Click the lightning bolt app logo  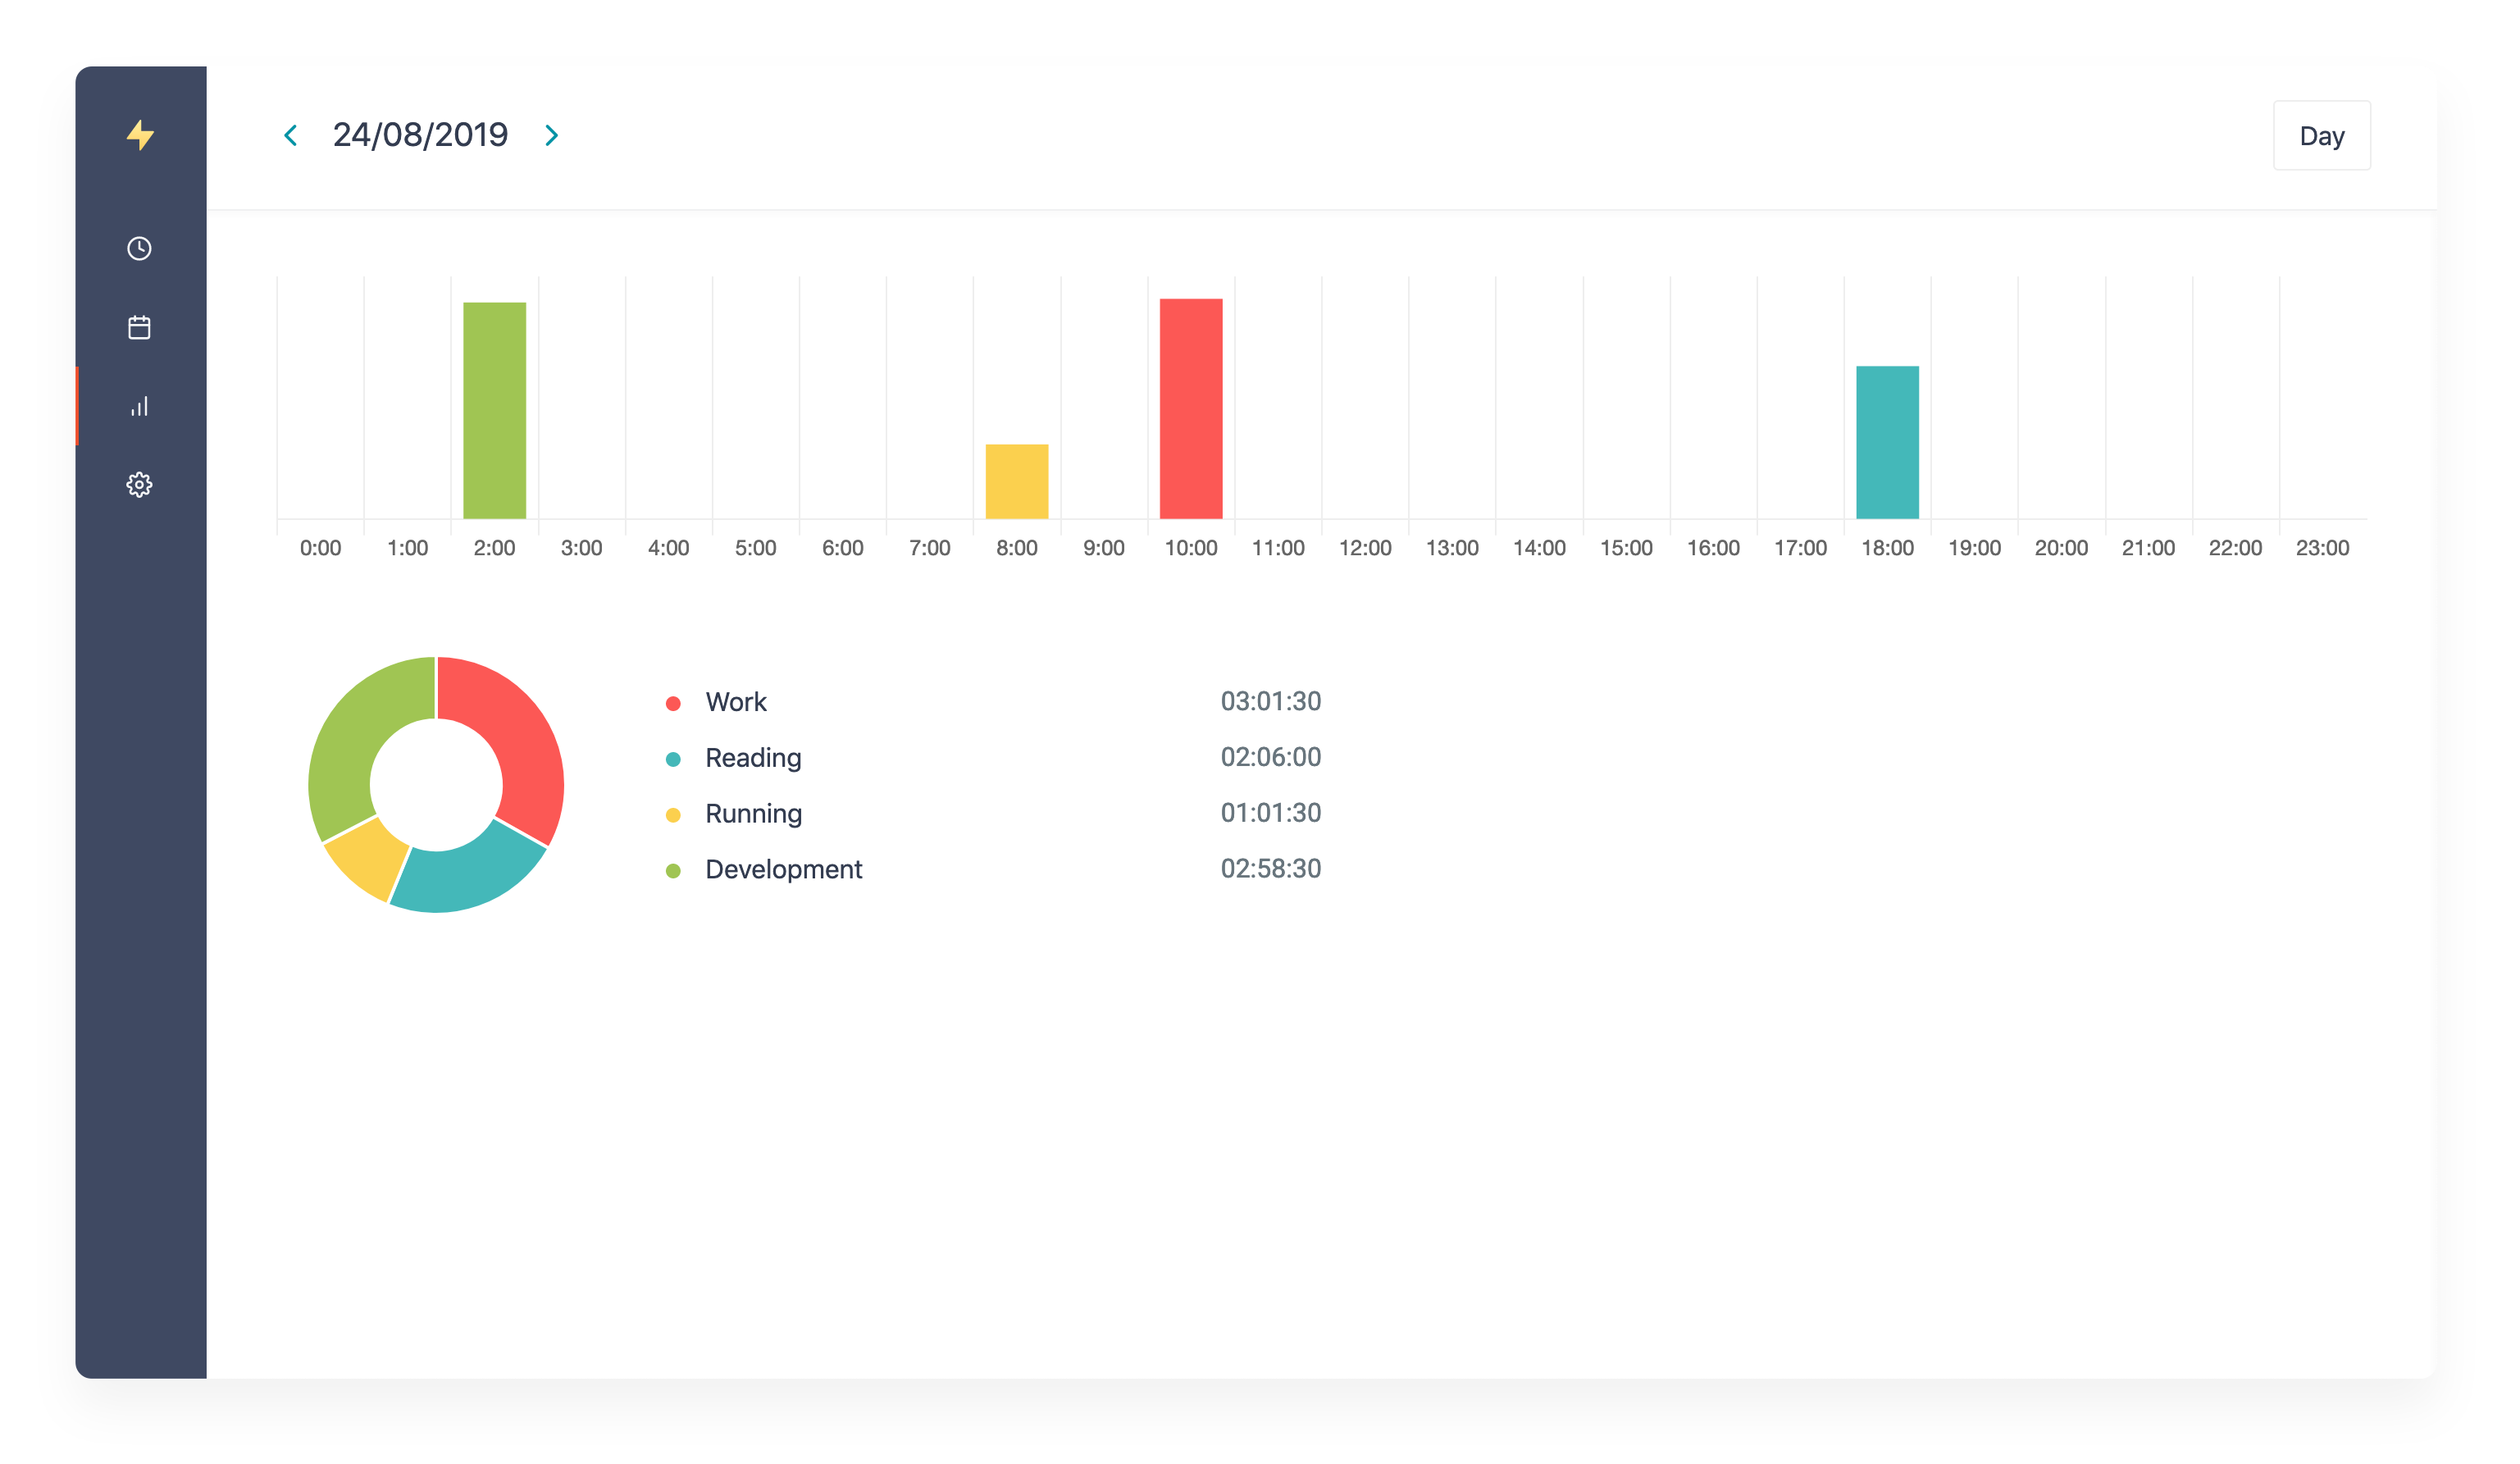140,135
